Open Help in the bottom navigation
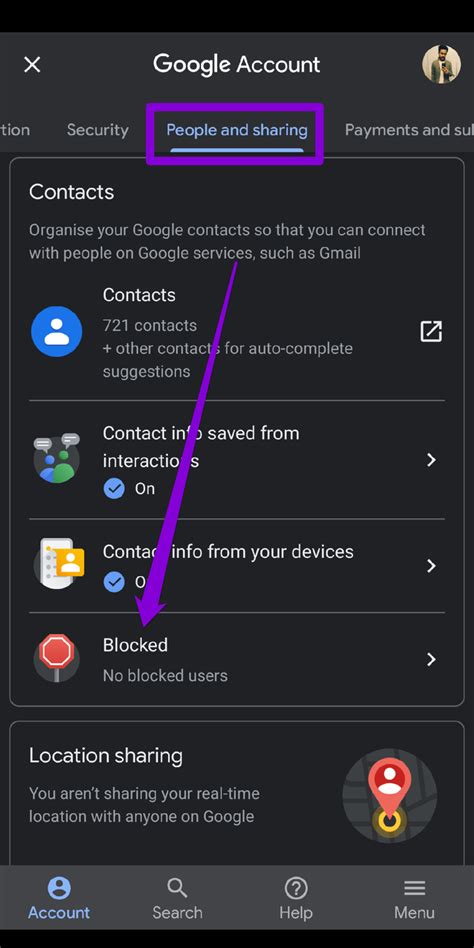This screenshot has height=948, width=474. (296, 898)
